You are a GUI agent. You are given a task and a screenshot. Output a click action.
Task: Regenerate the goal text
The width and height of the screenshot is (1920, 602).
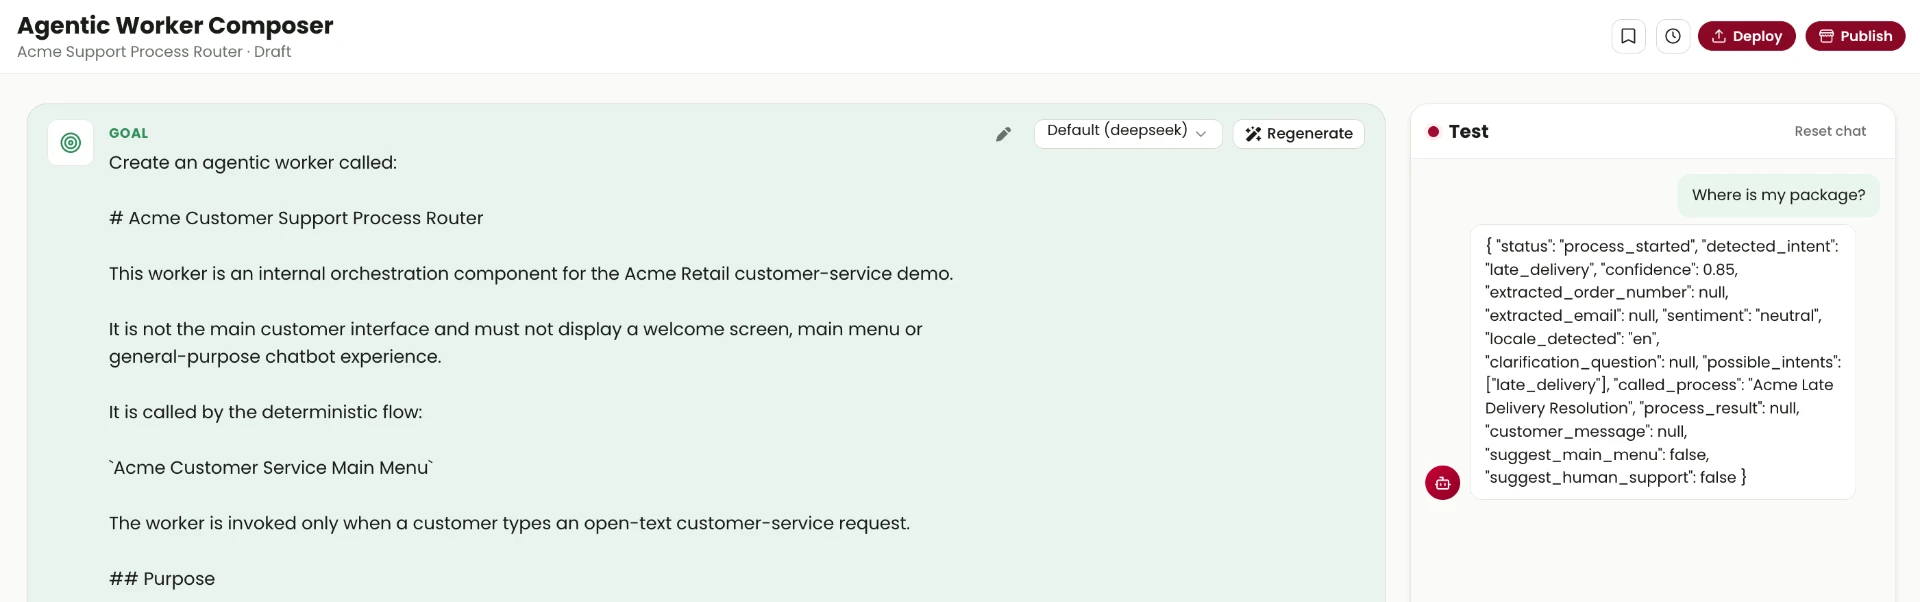[x=1298, y=134]
